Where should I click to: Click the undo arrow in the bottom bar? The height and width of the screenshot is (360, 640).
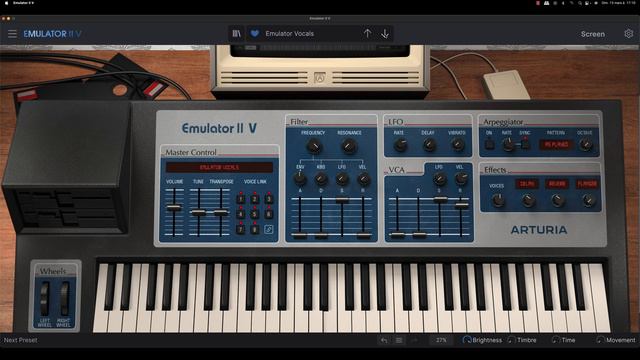(x=384, y=340)
